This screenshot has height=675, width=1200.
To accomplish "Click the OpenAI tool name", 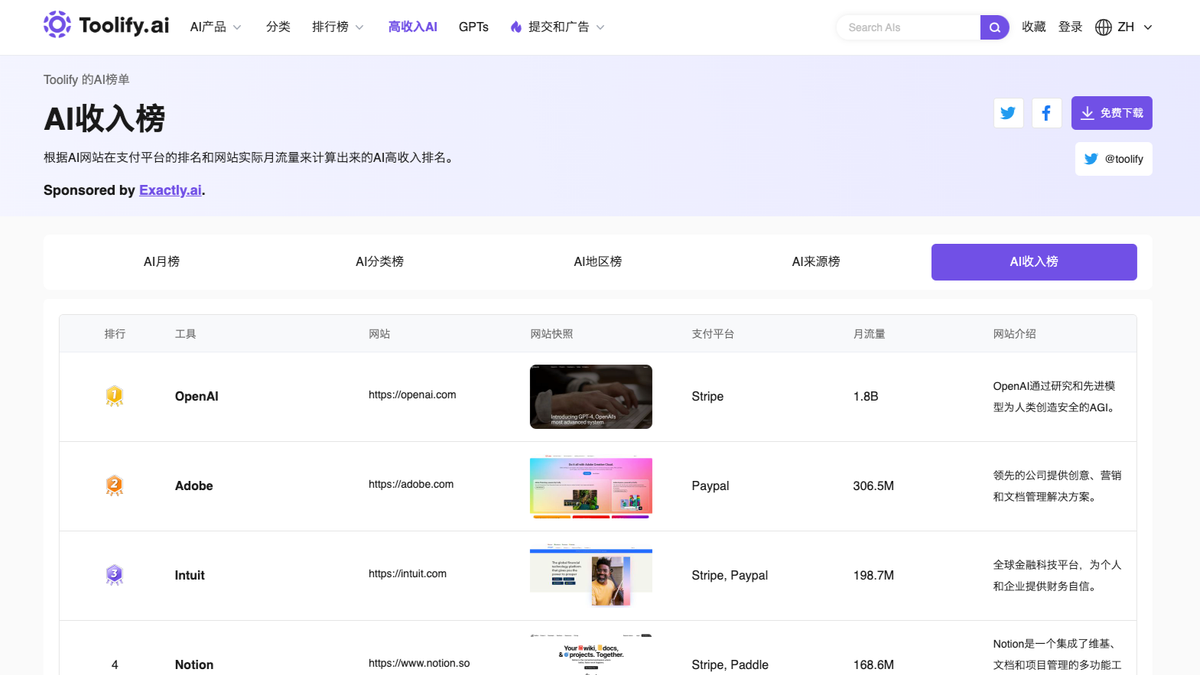I will 196,396.
